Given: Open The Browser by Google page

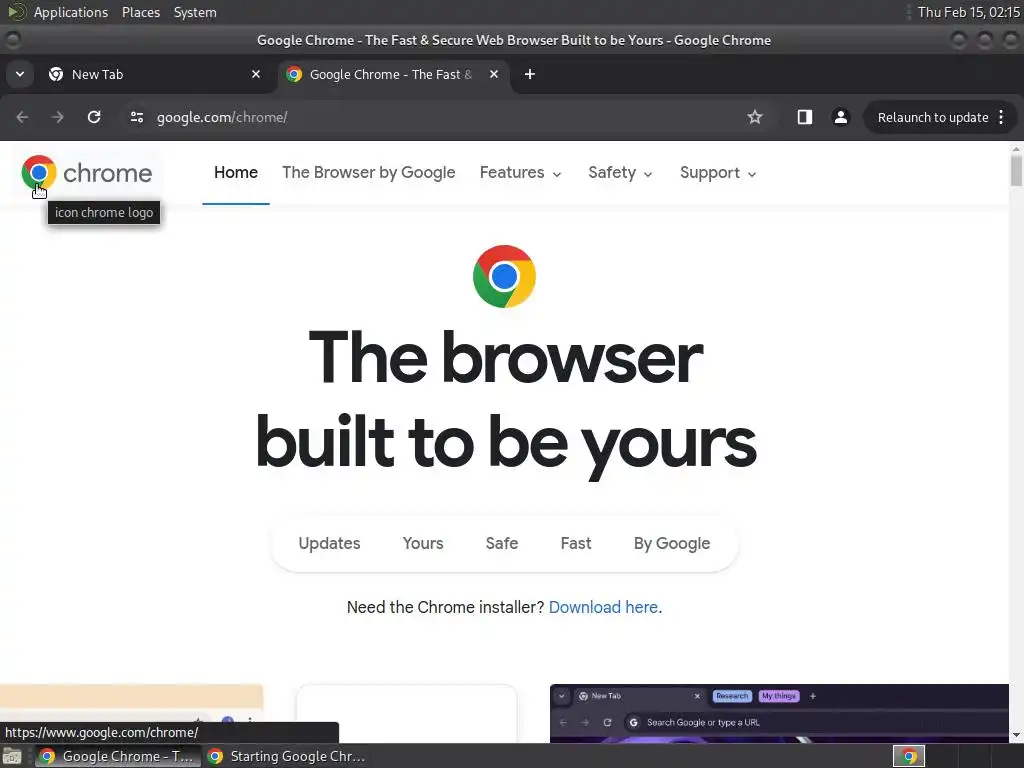Looking at the screenshot, I should (368, 172).
